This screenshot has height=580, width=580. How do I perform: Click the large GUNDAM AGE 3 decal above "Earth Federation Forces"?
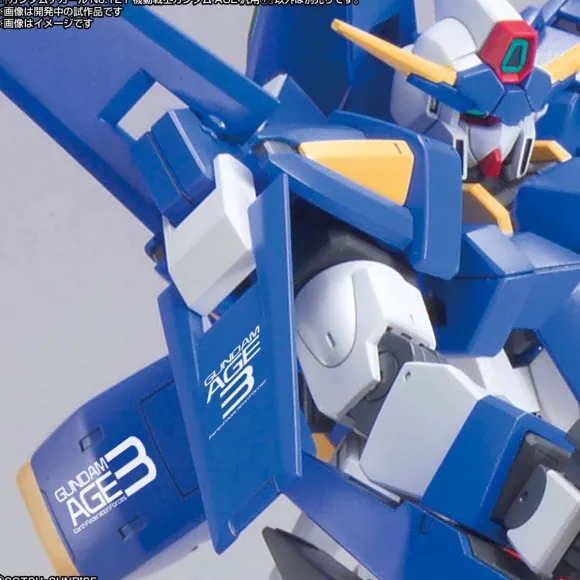pos(105,481)
